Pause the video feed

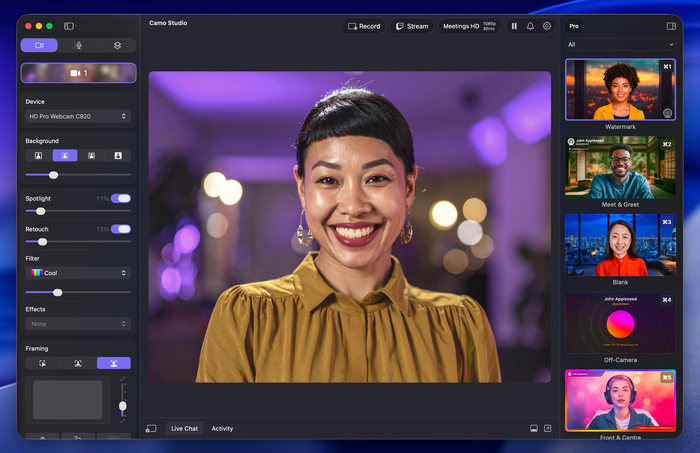click(514, 26)
